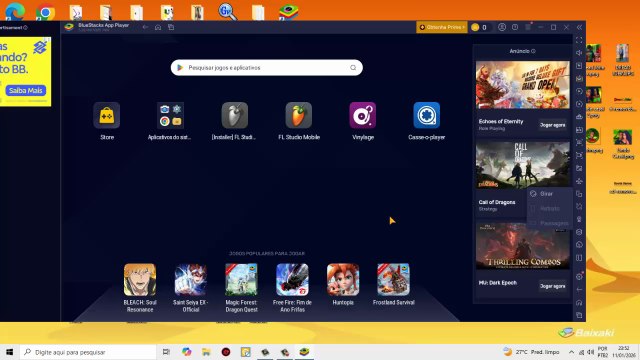Click the search magnifier icon in search box
The image size is (640, 360).
[353, 68]
